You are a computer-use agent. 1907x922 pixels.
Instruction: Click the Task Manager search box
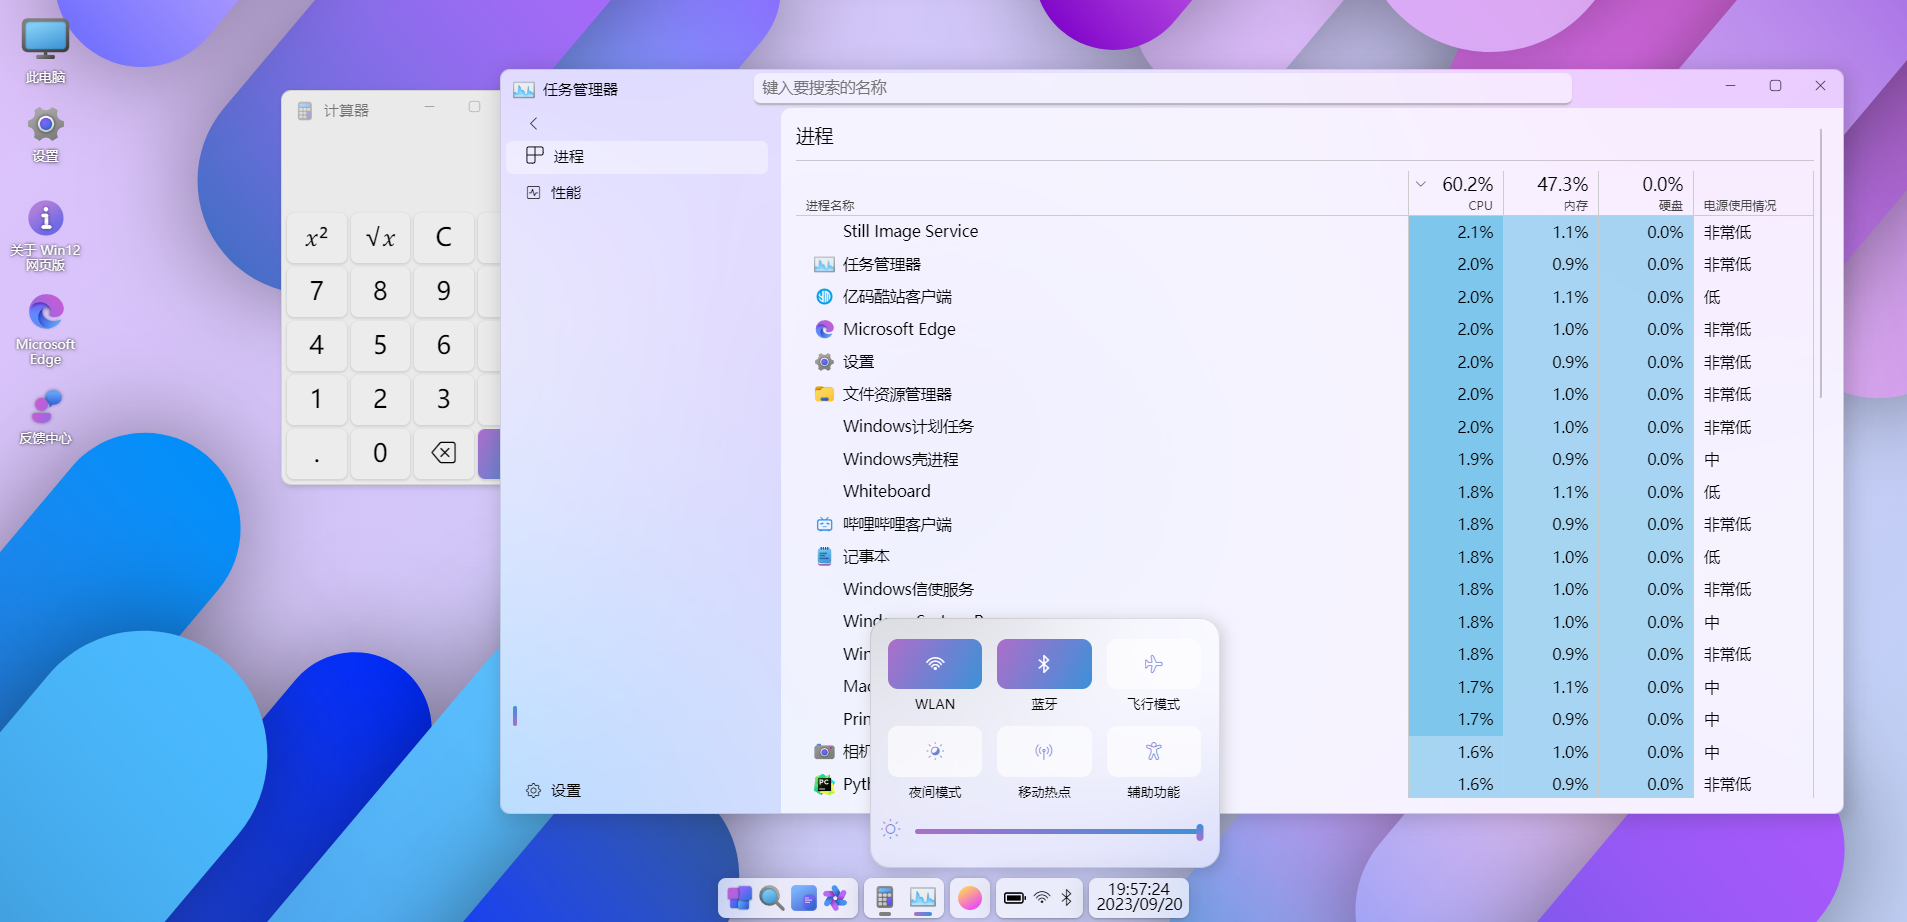pyautogui.click(x=1162, y=88)
